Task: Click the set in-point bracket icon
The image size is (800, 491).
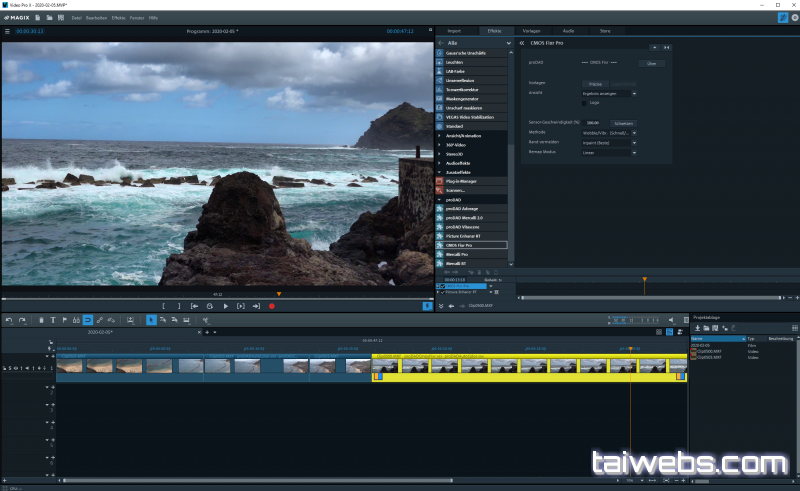Action: point(165,306)
